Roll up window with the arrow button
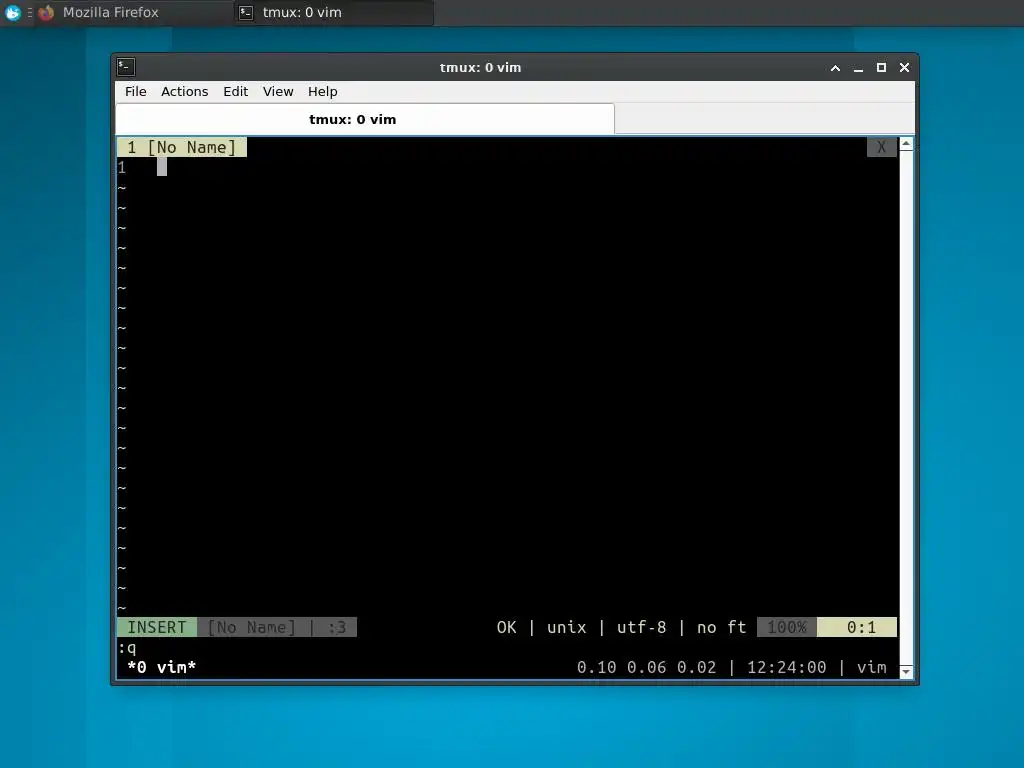The image size is (1024, 768). [835, 67]
